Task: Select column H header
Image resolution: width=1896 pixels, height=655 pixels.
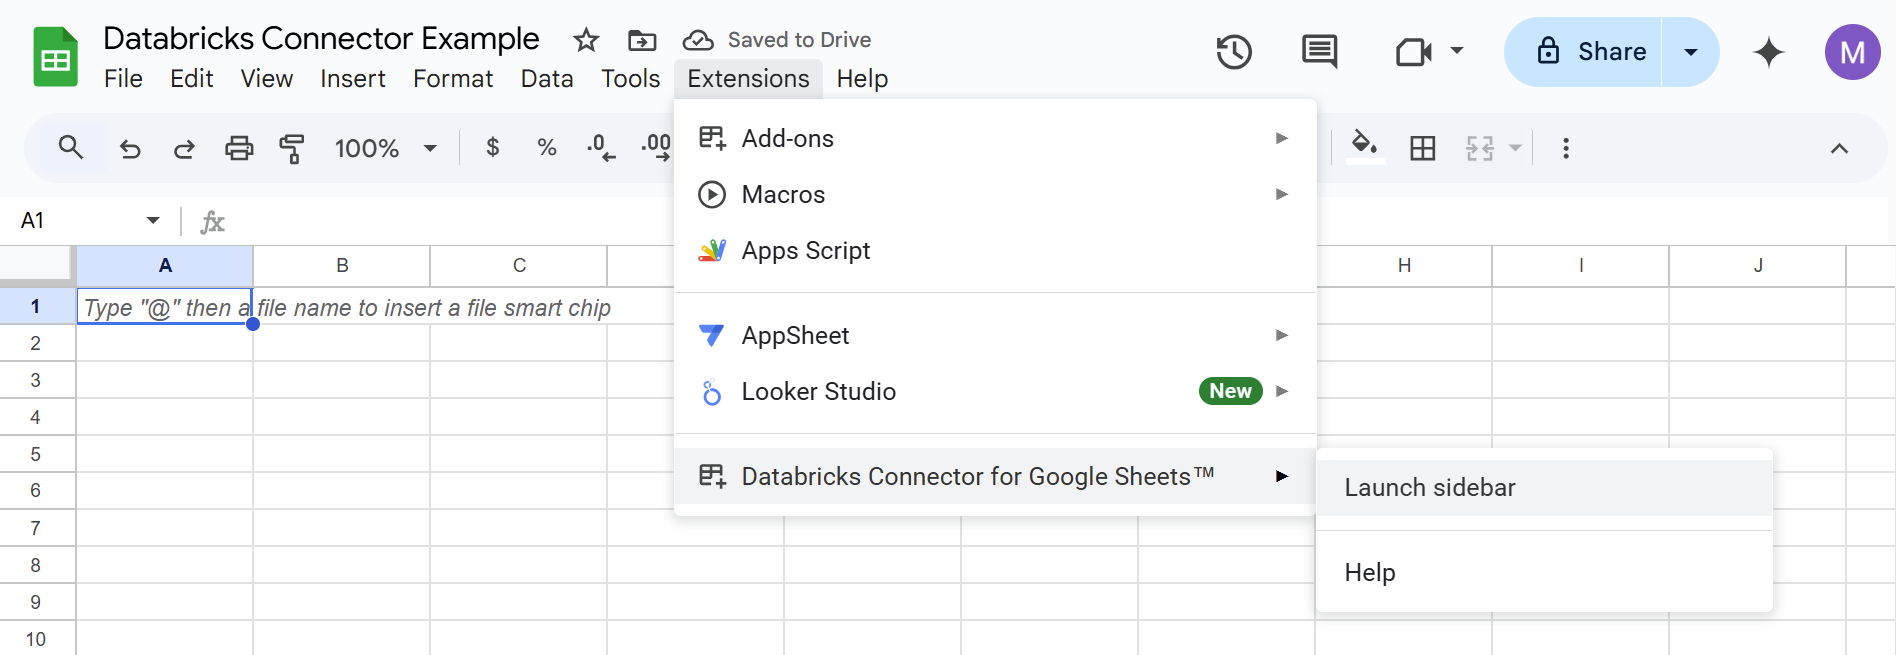Action: click(x=1404, y=266)
